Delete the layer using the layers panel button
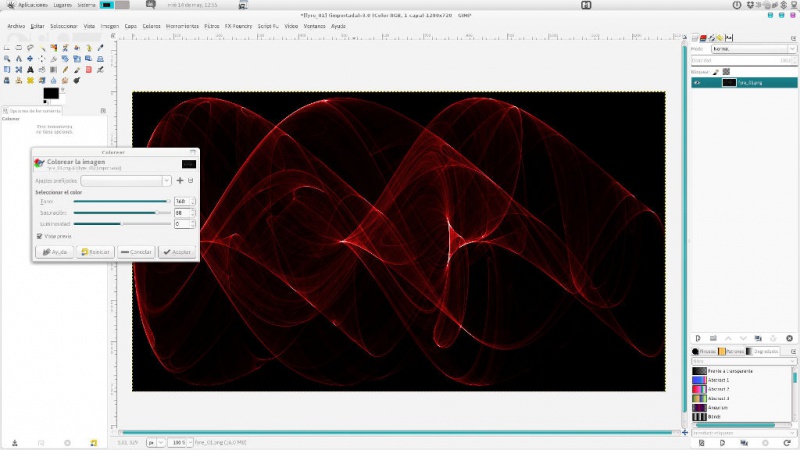 point(789,338)
